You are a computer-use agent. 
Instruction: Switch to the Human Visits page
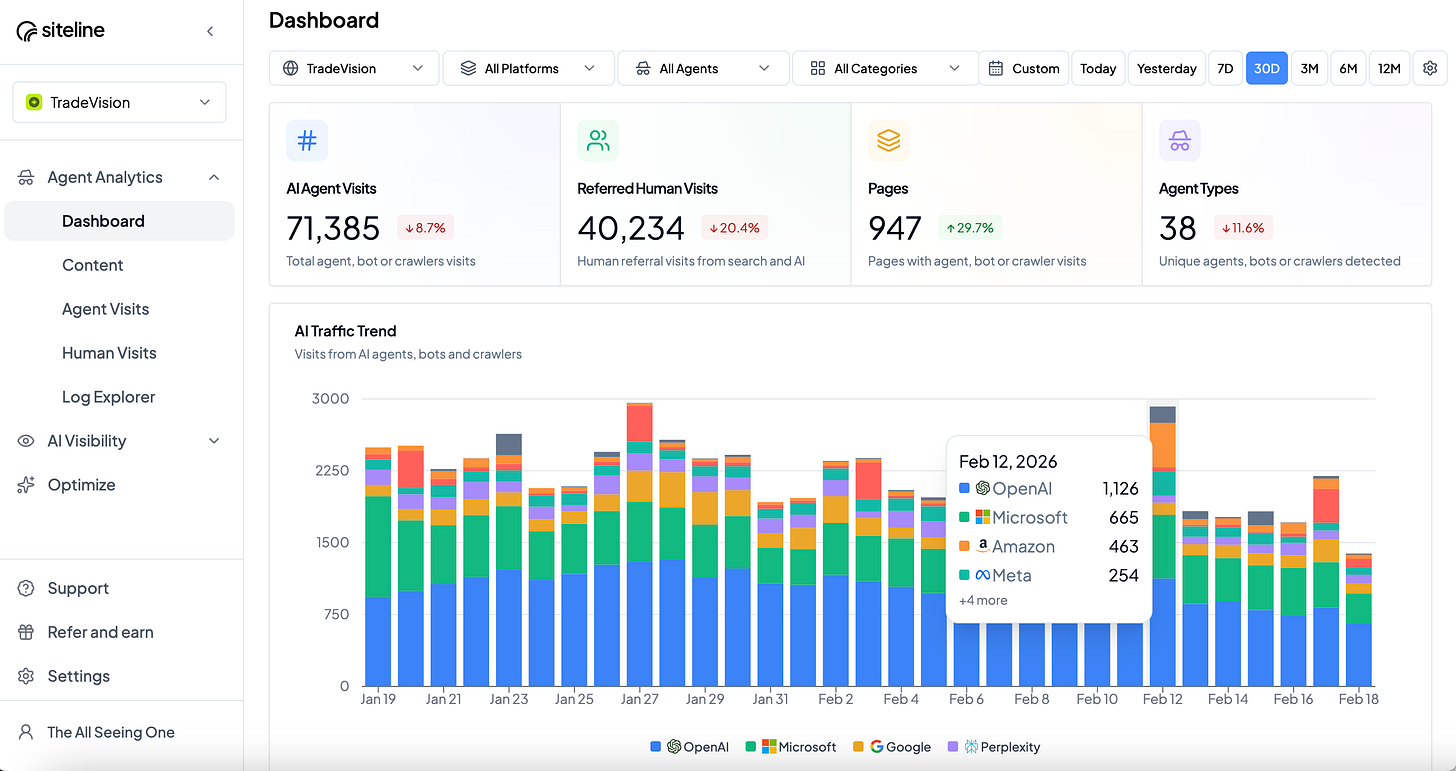pos(109,353)
